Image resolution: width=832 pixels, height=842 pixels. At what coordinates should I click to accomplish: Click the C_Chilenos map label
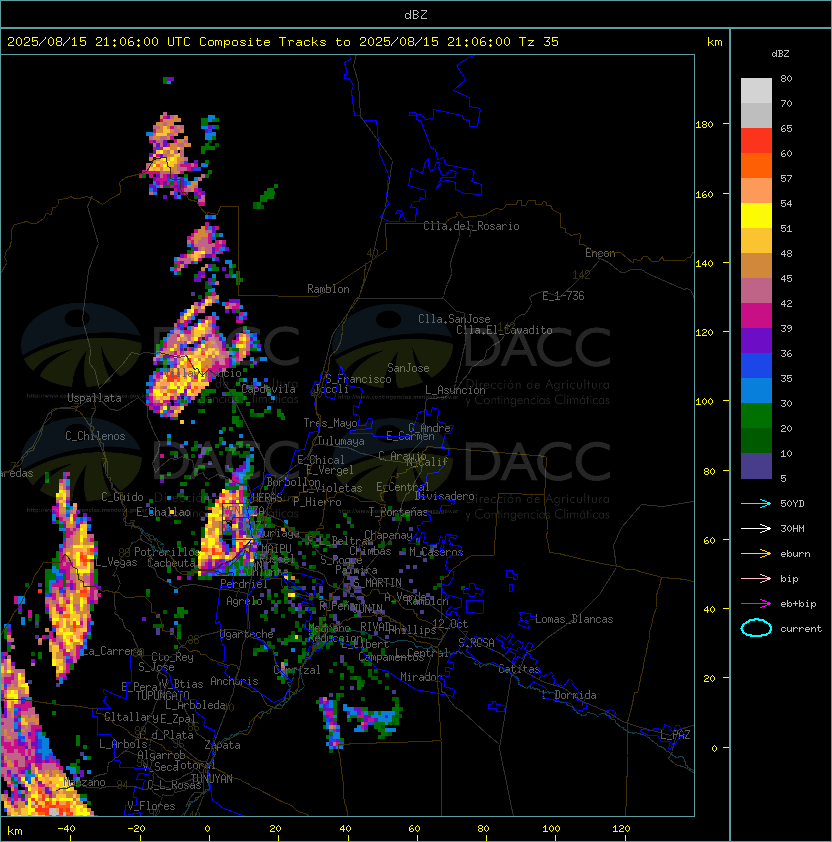[95, 436]
